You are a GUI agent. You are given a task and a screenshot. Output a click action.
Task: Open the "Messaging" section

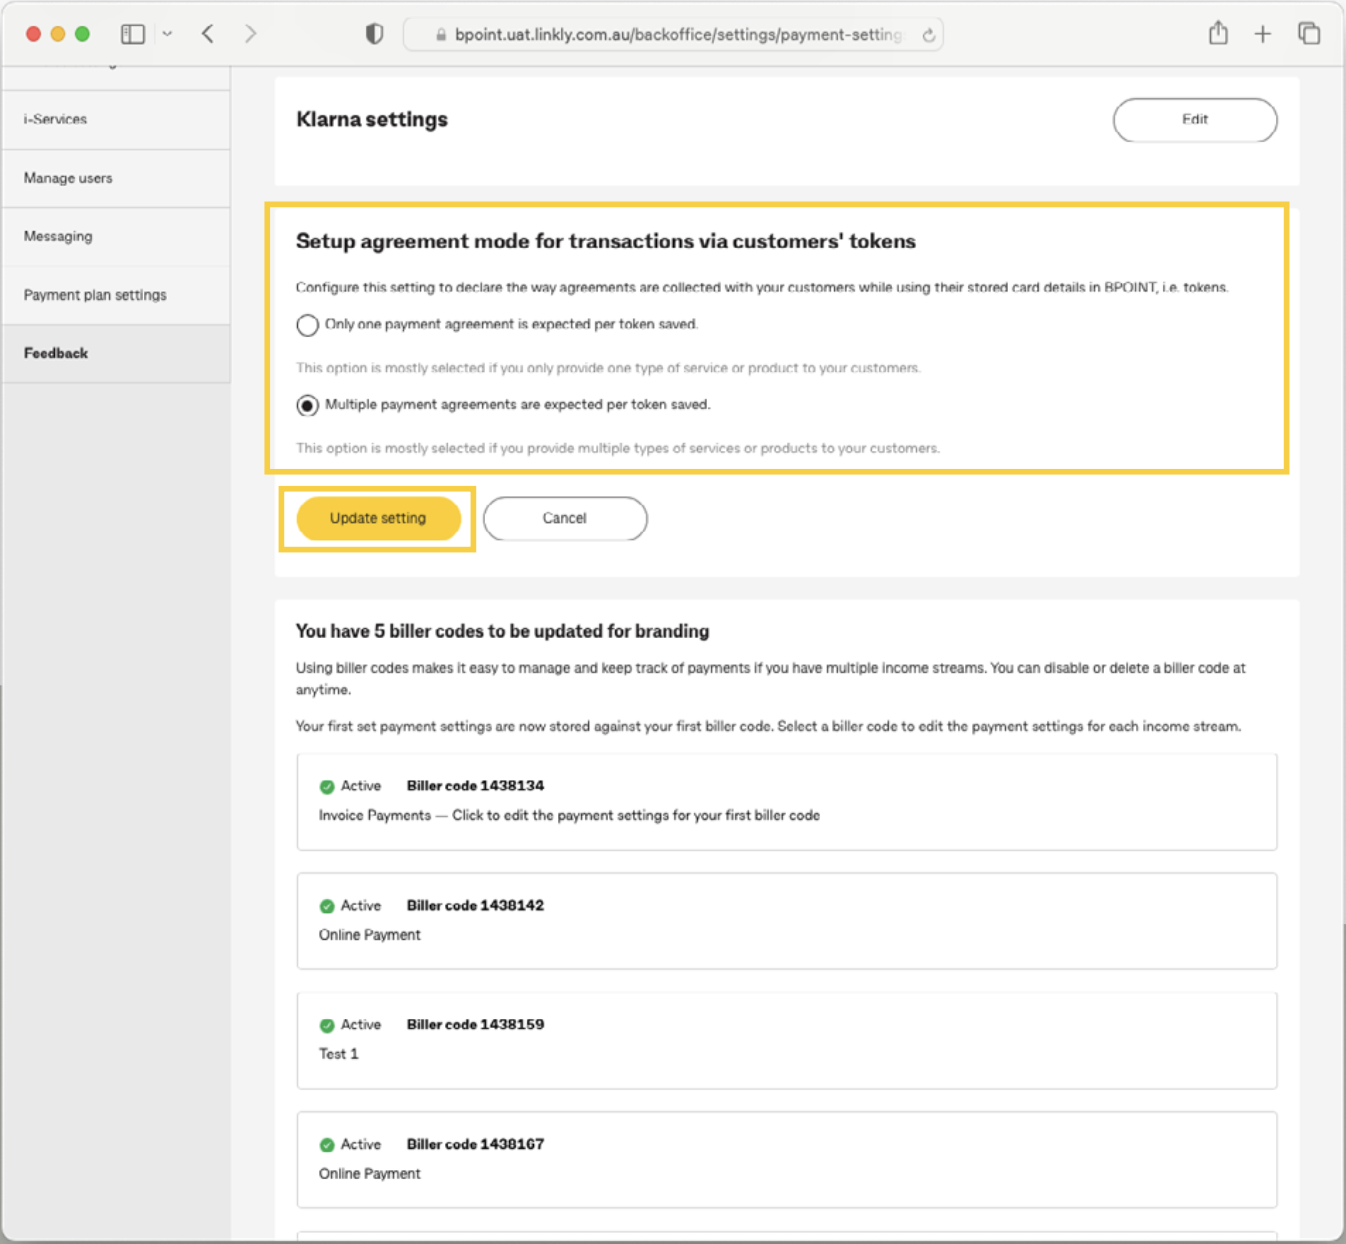[x=57, y=236]
